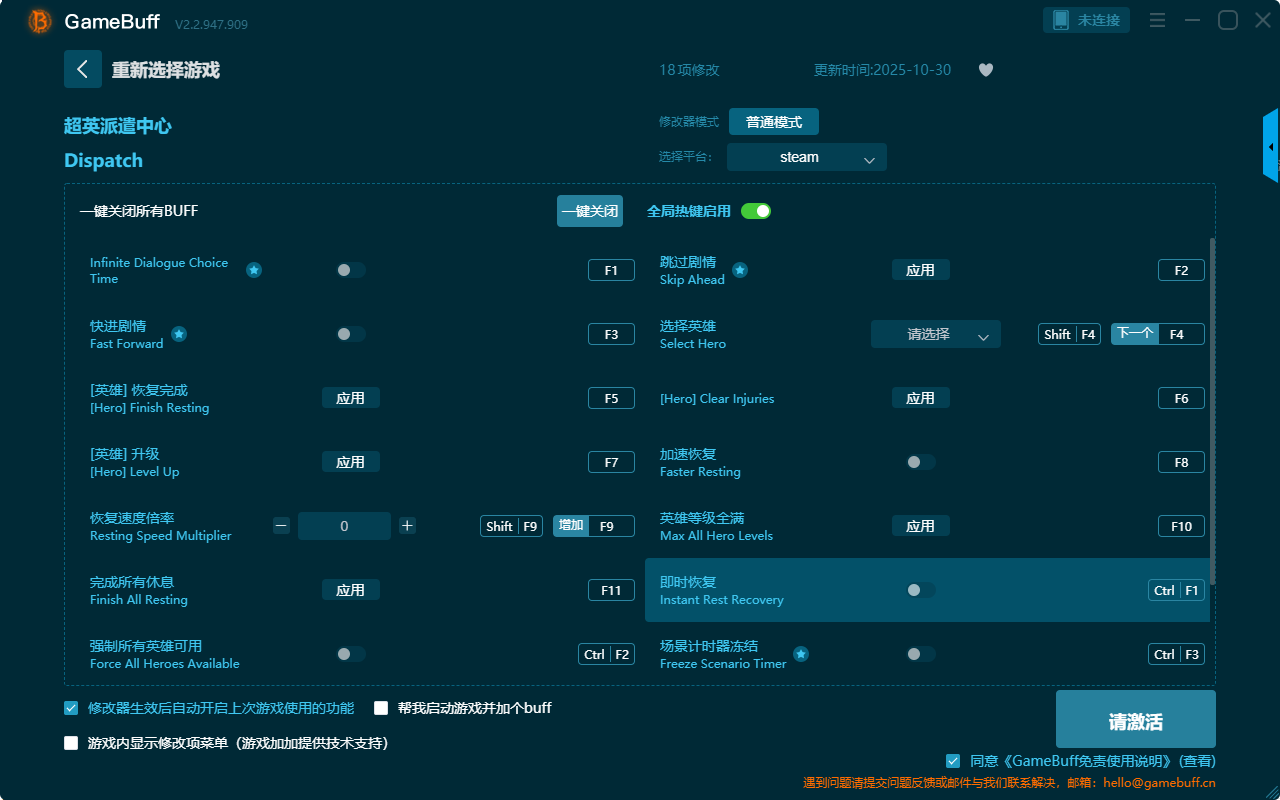
Task: Toggle the global hotkey switch
Action: 755,211
